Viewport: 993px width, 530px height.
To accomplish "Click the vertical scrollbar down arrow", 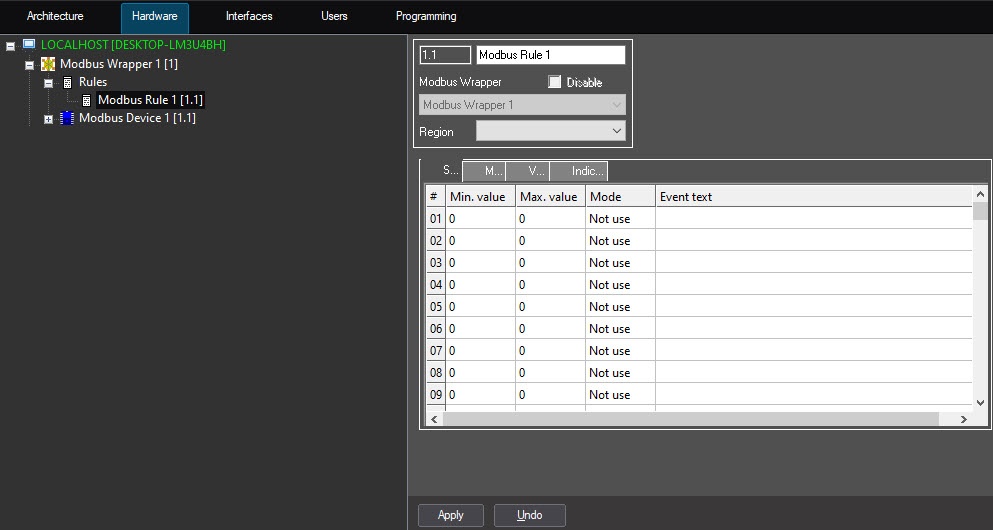I will [980, 403].
